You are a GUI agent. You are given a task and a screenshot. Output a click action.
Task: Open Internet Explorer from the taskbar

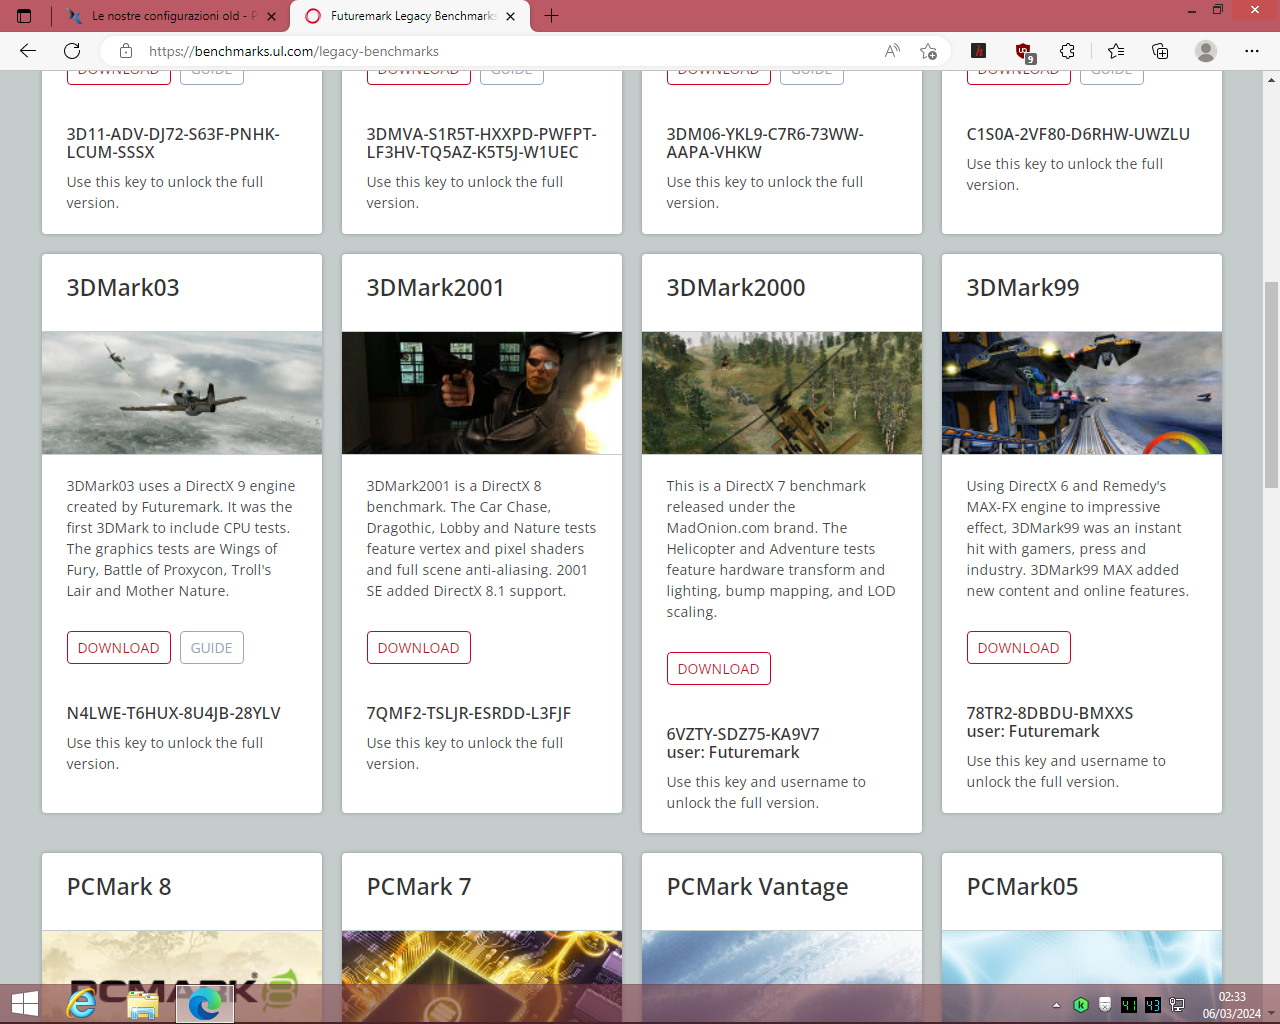coord(81,1003)
